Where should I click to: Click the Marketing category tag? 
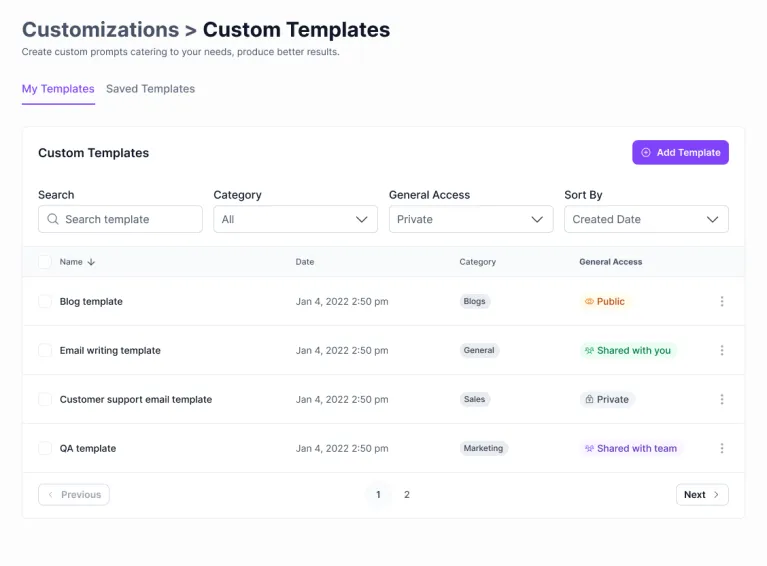483,448
